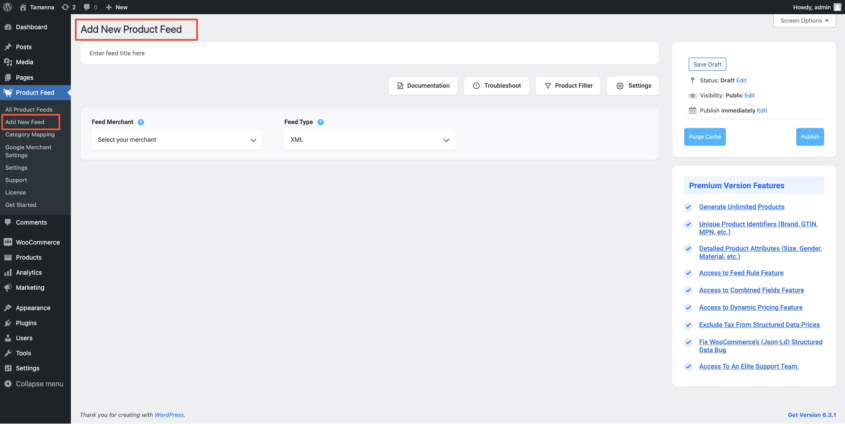Screen dimensions: 845x424
Task: Edit Publish immediately schedule
Action: tap(762, 110)
